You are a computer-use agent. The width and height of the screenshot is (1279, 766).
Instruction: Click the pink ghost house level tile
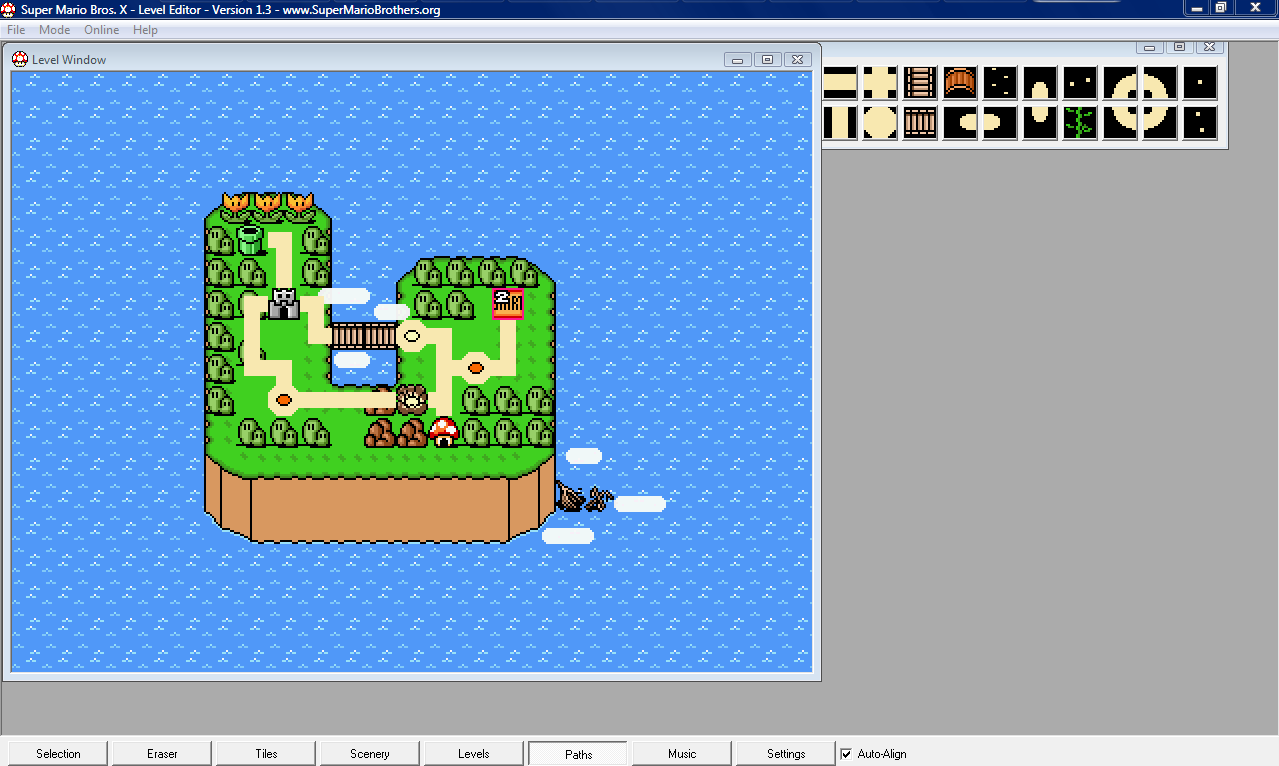pos(508,303)
